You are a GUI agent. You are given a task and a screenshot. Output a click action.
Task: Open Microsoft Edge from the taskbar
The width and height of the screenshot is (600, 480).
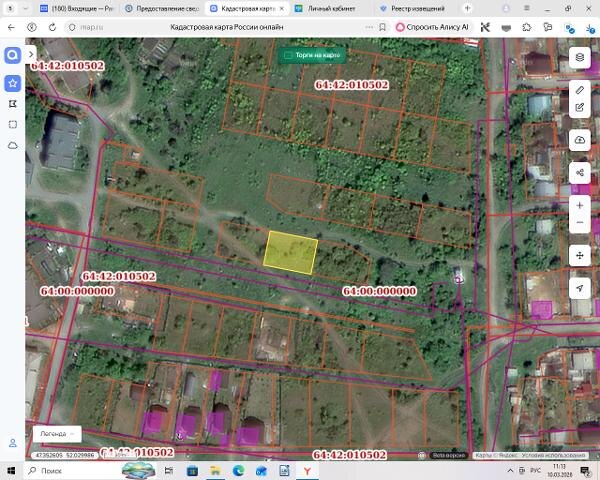coord(238,470)
